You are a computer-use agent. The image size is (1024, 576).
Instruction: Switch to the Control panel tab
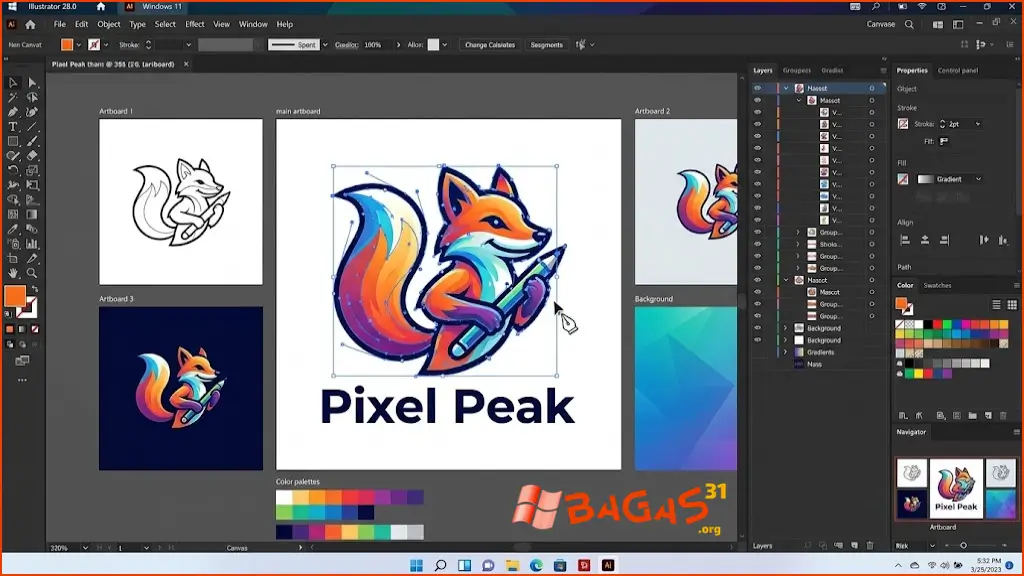(958, 71)
